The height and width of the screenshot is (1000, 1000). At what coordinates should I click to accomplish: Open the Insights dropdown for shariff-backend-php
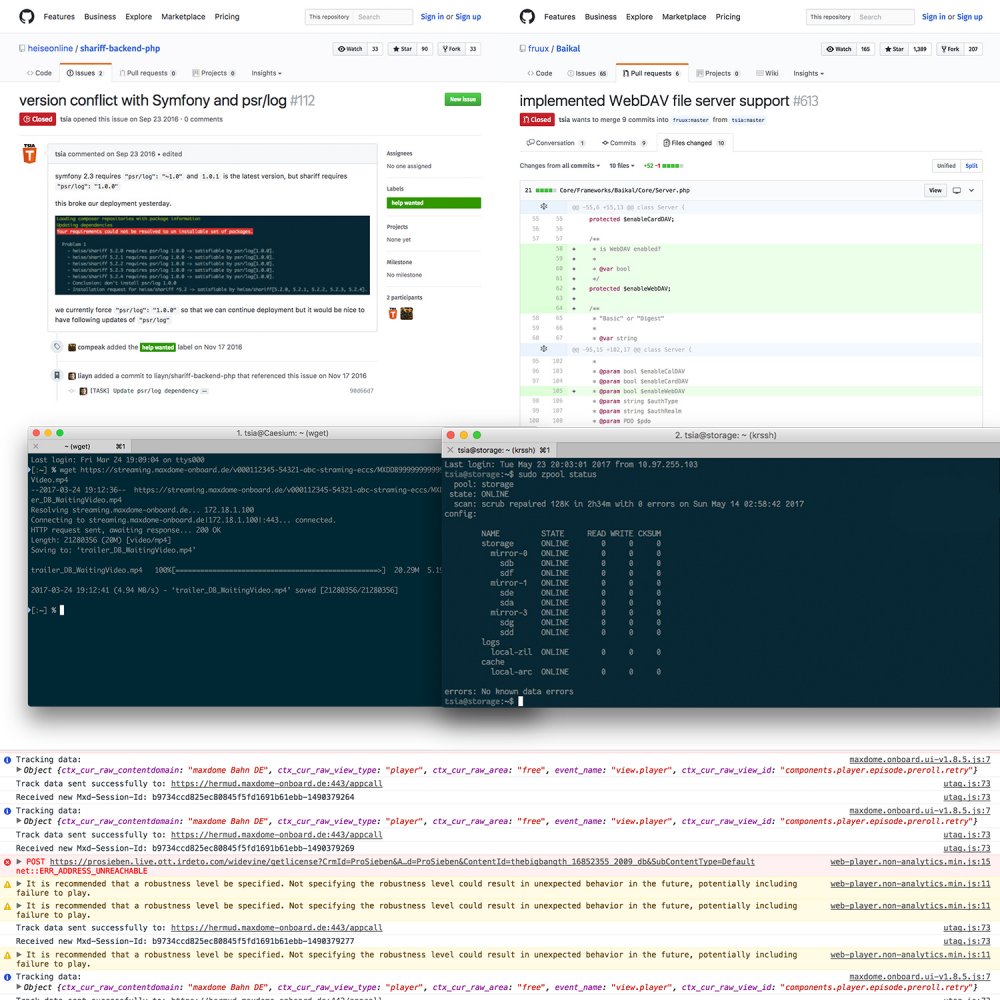click(x=267, y=73)
